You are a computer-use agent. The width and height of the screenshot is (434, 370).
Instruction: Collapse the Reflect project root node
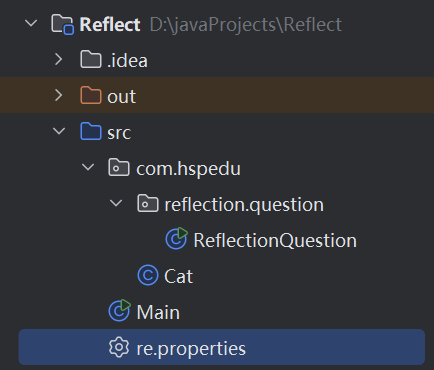[31, 23]
